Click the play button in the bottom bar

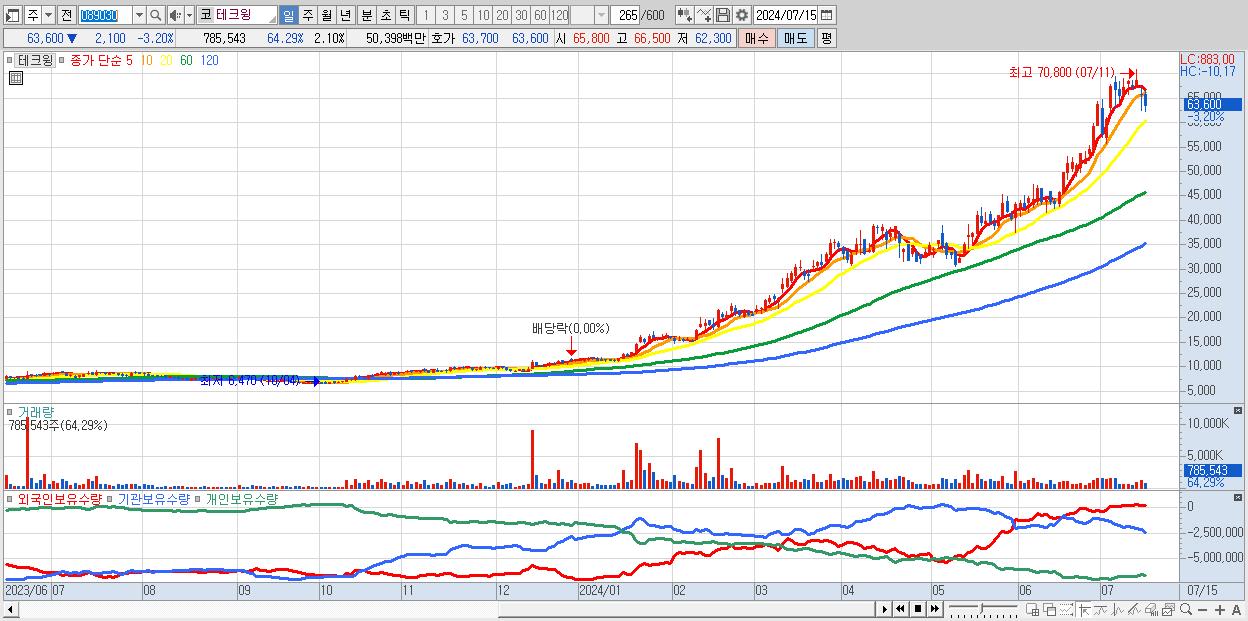pos(884,609)
